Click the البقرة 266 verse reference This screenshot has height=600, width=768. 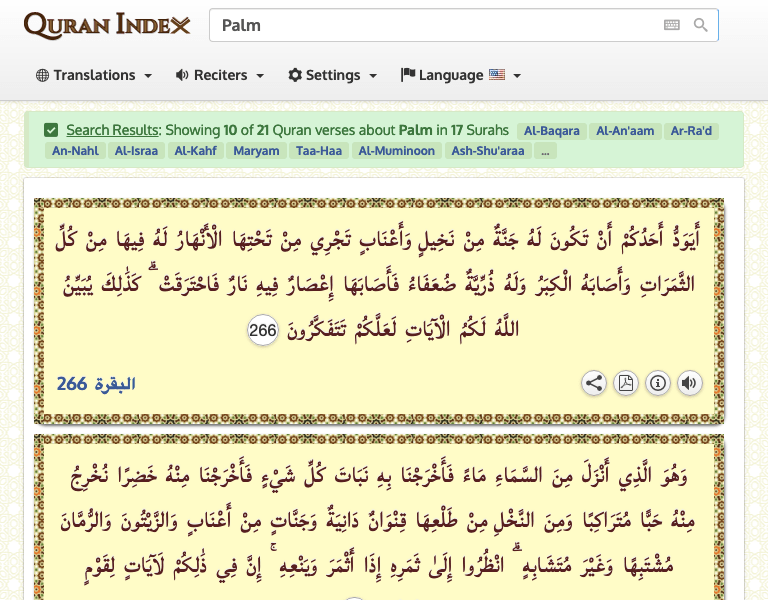(x=96, y=384)
